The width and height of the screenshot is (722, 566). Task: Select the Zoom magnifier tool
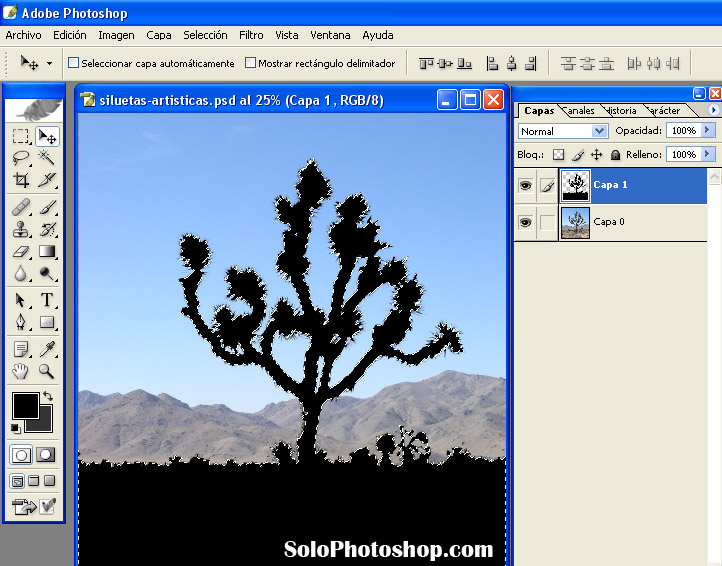click(47, 371)
